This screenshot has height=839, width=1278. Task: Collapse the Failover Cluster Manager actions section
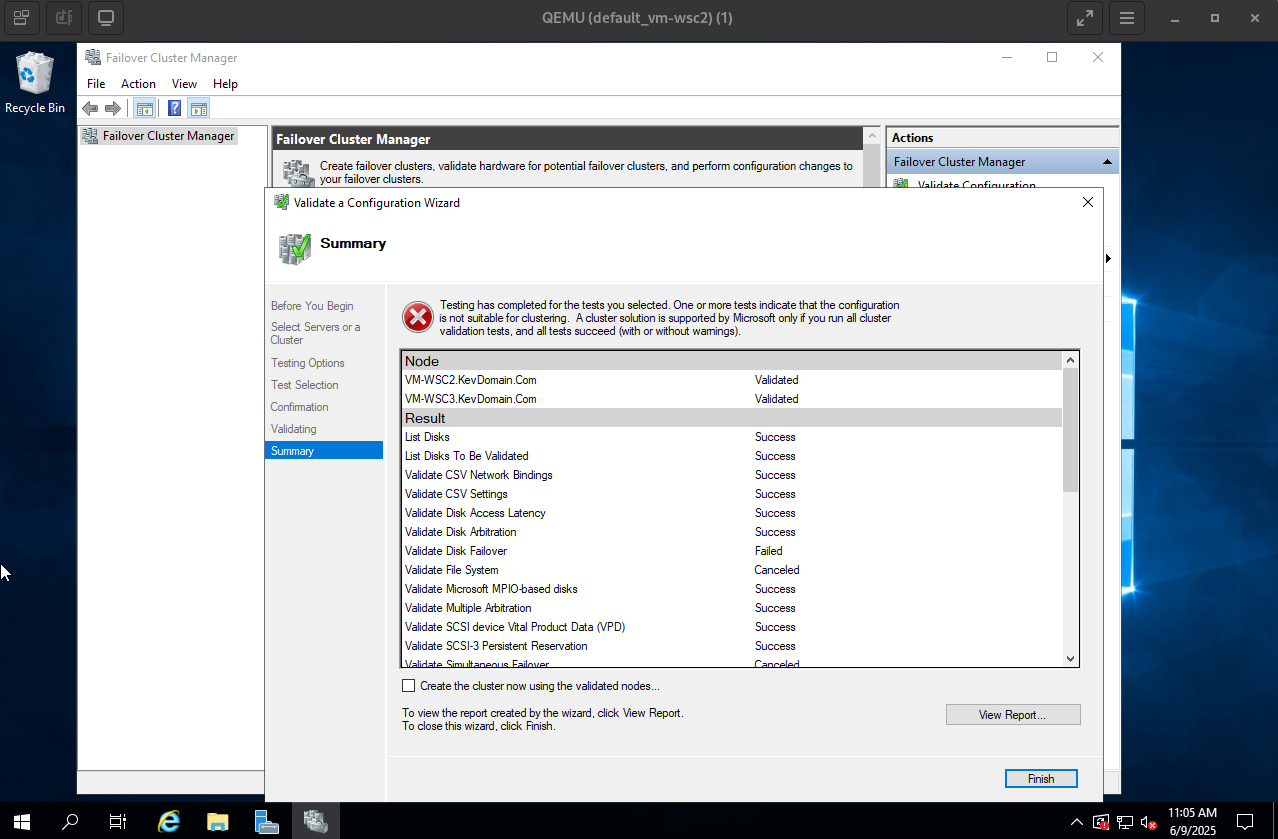pos(1107,162)
